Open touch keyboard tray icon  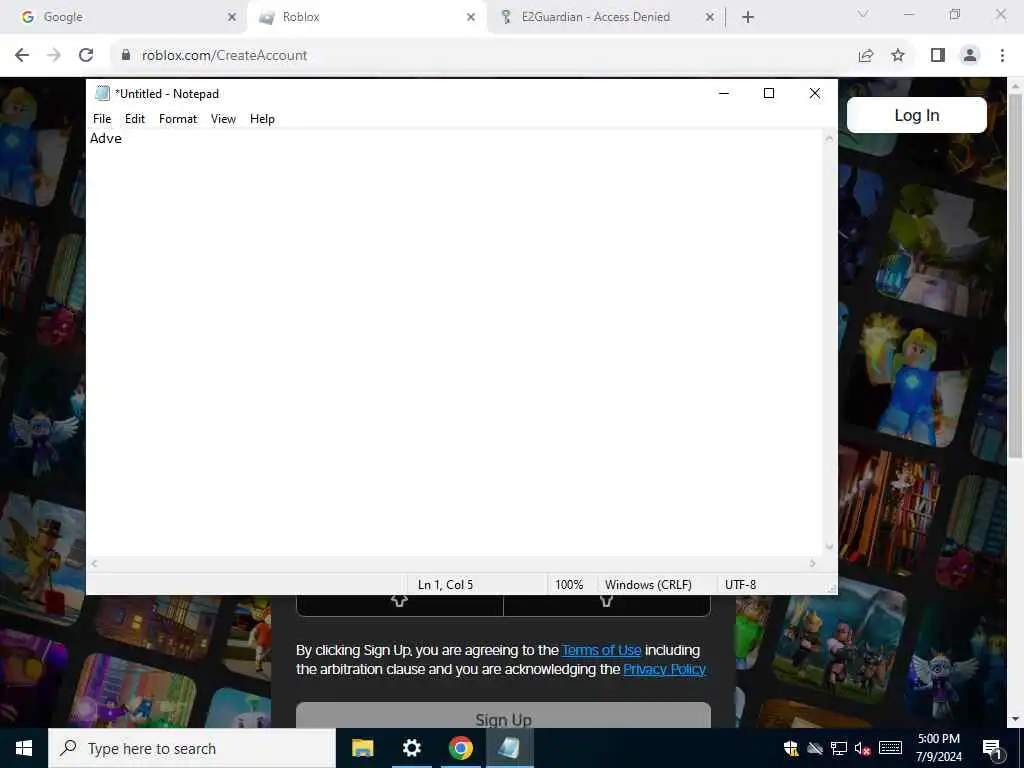890,748
